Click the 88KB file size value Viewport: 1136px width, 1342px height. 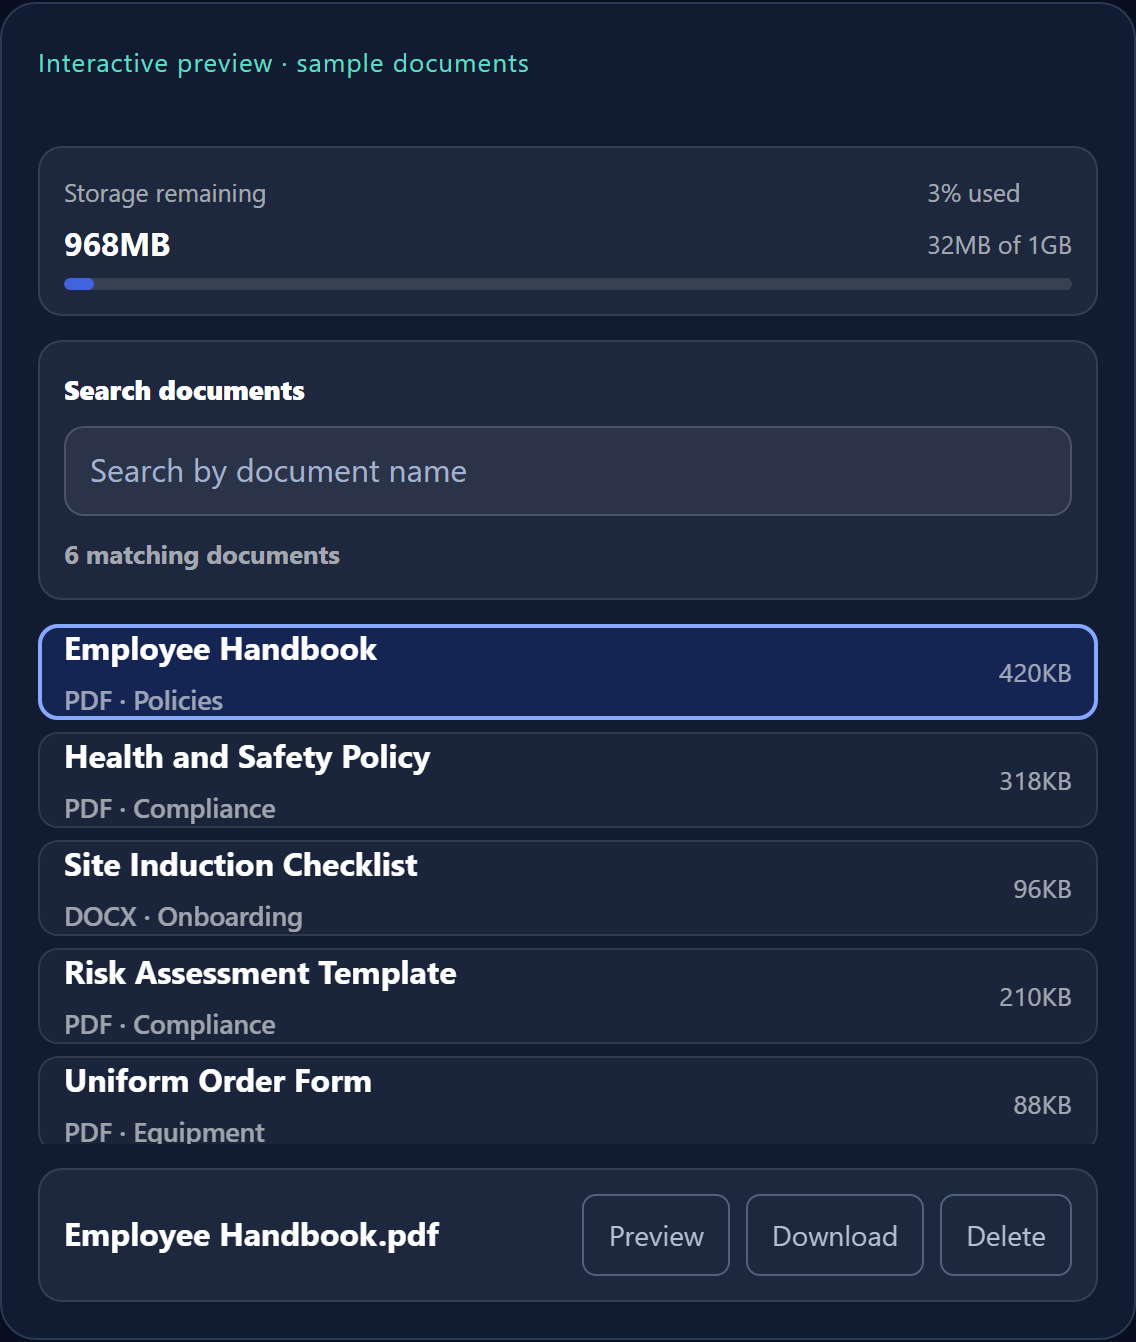tap(1042, 1105)
